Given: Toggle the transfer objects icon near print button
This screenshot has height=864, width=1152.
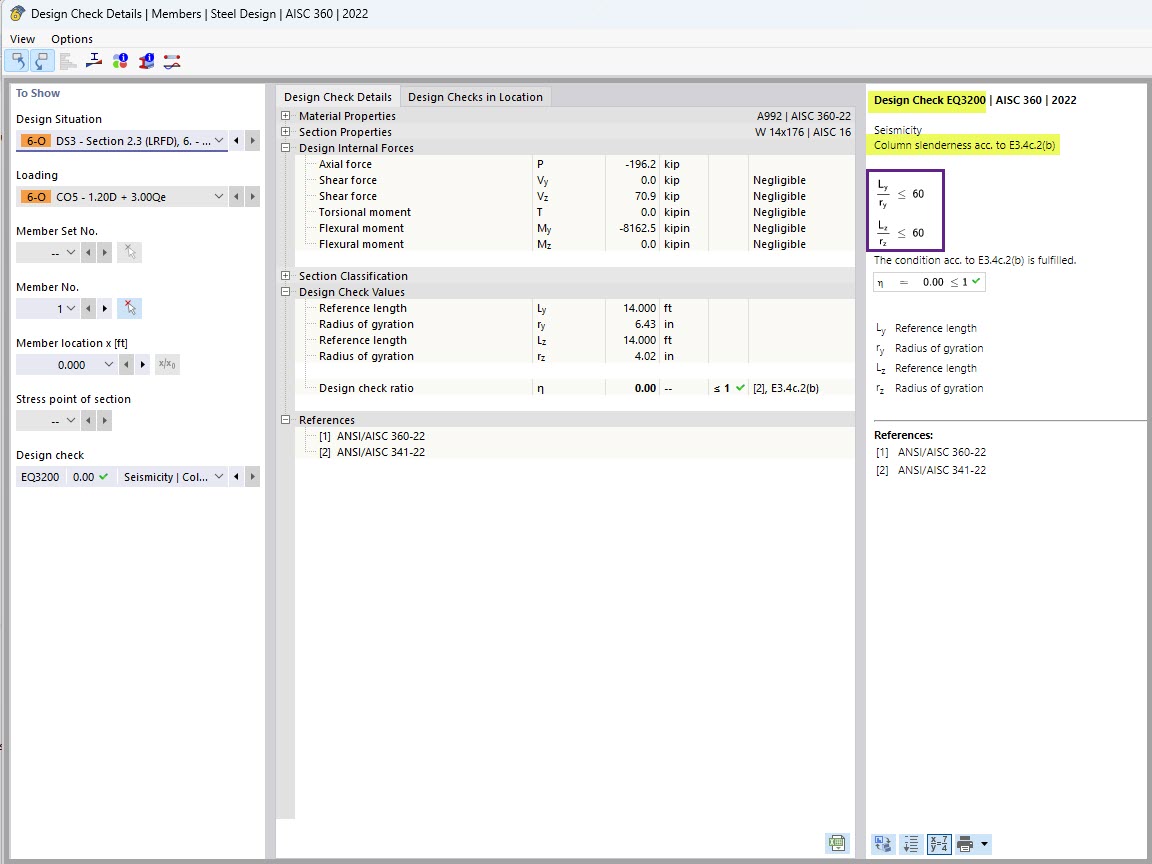Looking at the screenshot, I should coord(883,843).
